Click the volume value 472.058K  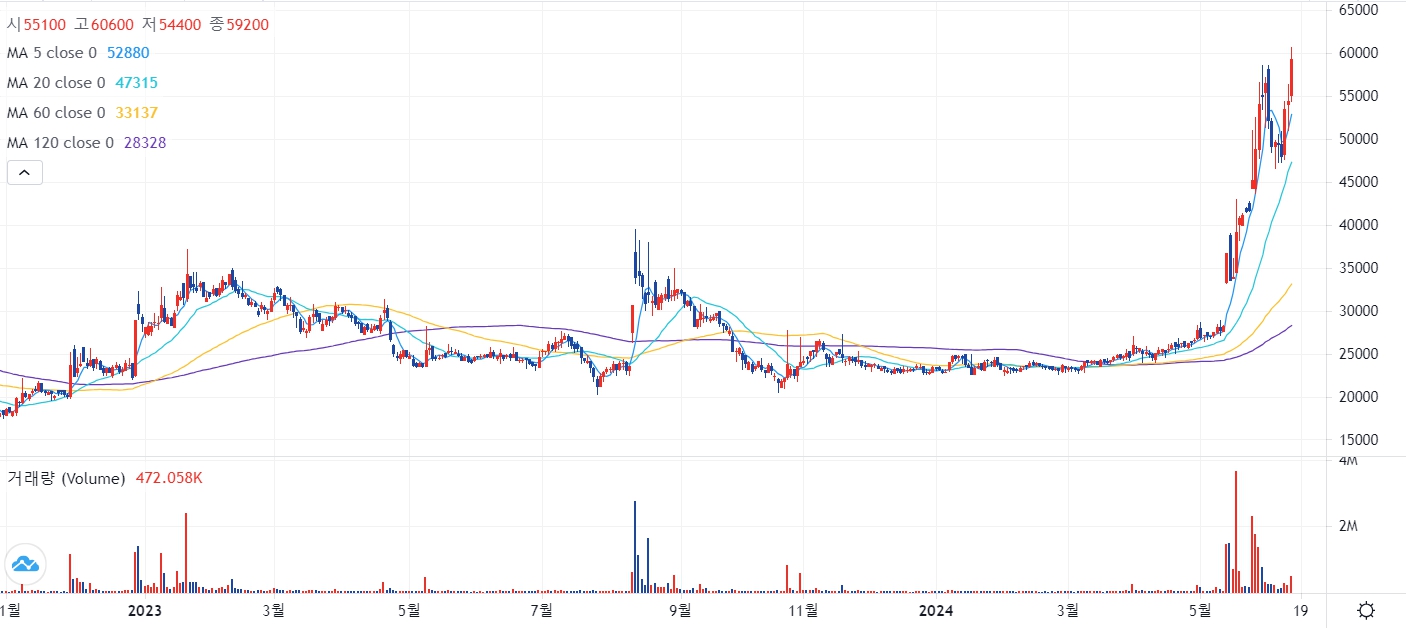tap(169, 479)
